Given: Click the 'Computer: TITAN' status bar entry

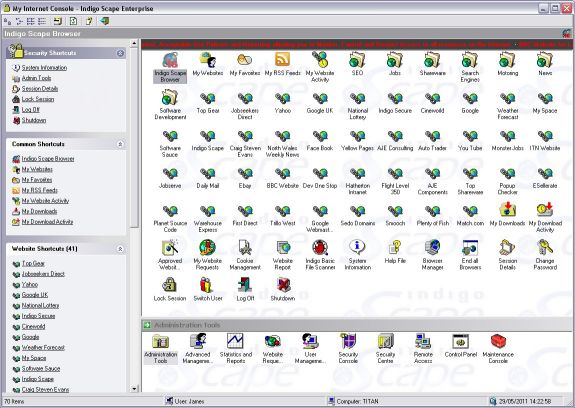Looking at the screenshot, I should click(354, 401).
